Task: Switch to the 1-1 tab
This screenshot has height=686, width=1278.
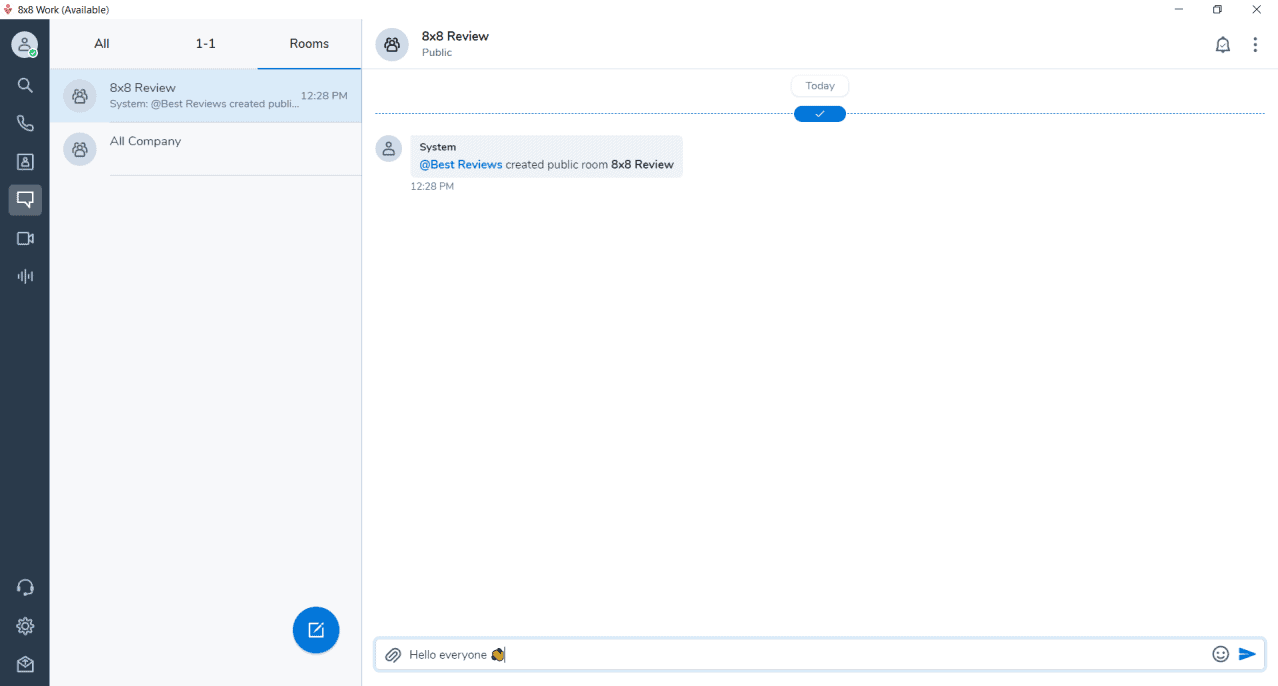Action: tap(206, 43)
